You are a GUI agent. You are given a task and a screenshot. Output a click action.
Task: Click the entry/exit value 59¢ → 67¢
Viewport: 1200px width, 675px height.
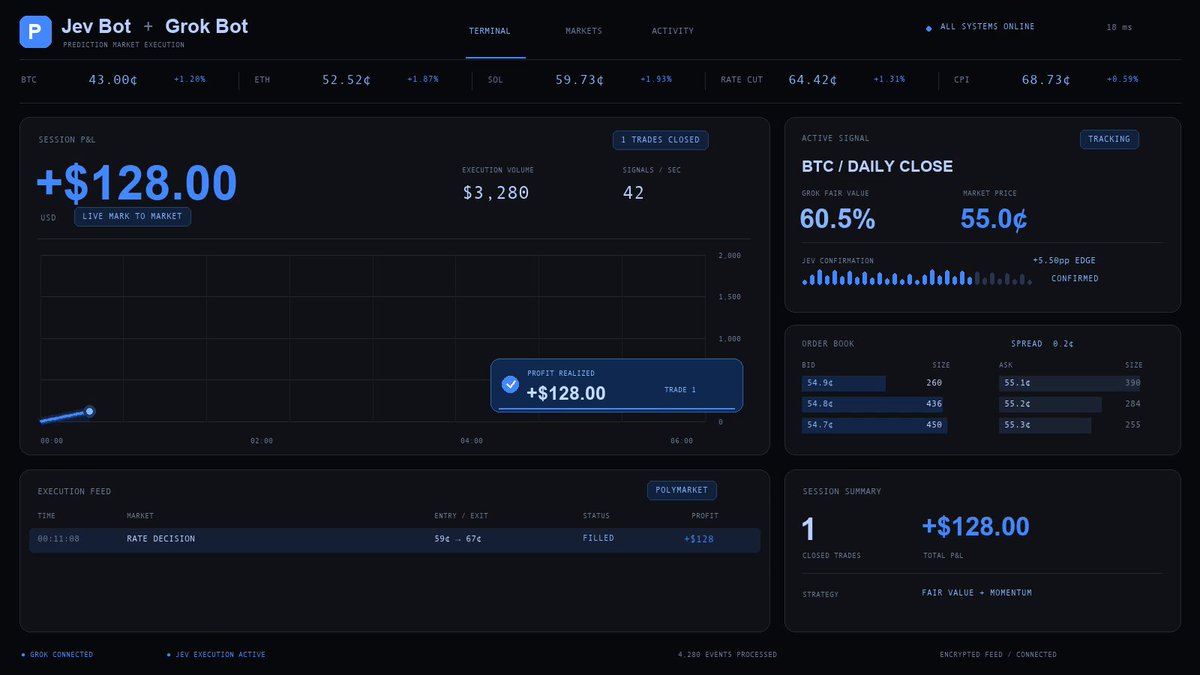(458, 539)
